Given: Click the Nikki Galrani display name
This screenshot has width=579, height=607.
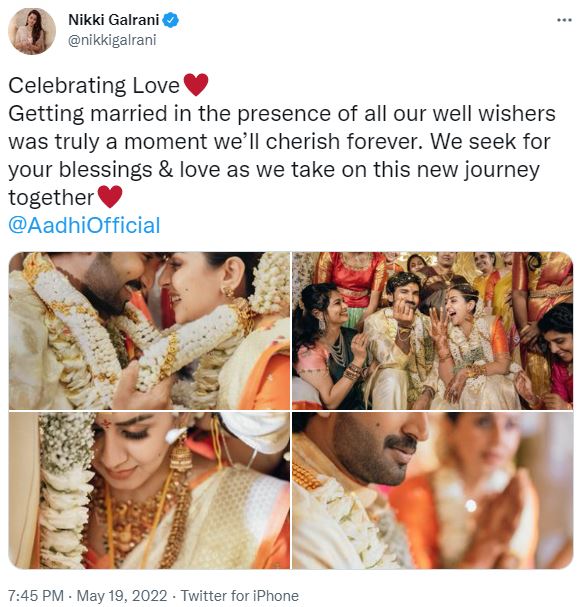Looking at the screenshot, I should pos(113,20).
